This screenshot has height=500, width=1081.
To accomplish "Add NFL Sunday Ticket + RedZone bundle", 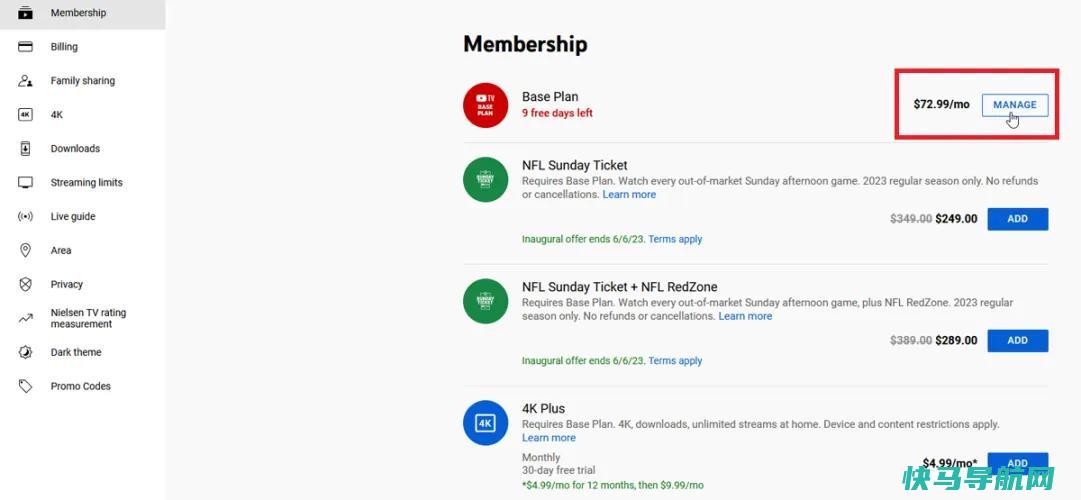I will tap(1018, 340).
